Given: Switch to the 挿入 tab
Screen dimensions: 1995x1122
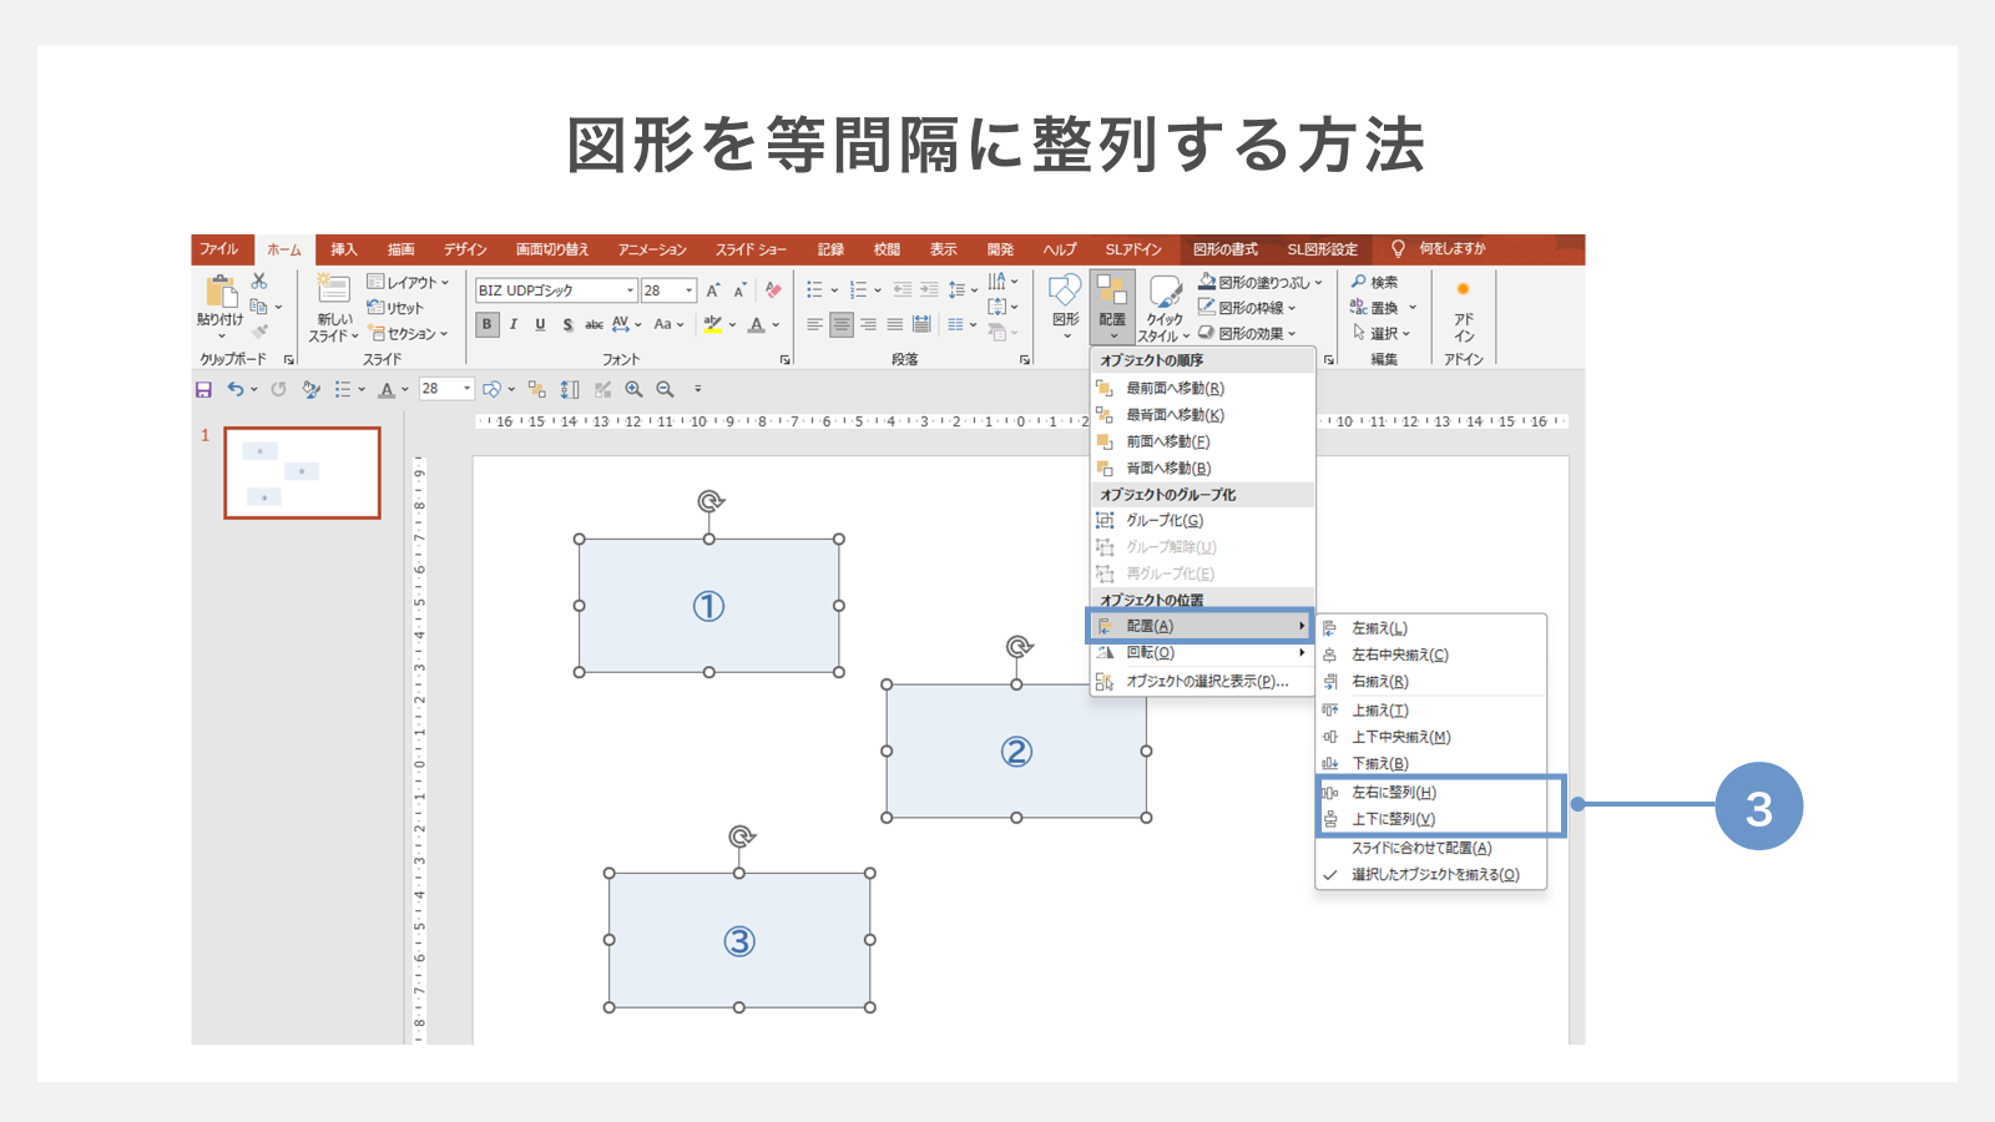Looking at the screenshot, I should (x=344, y=249).
